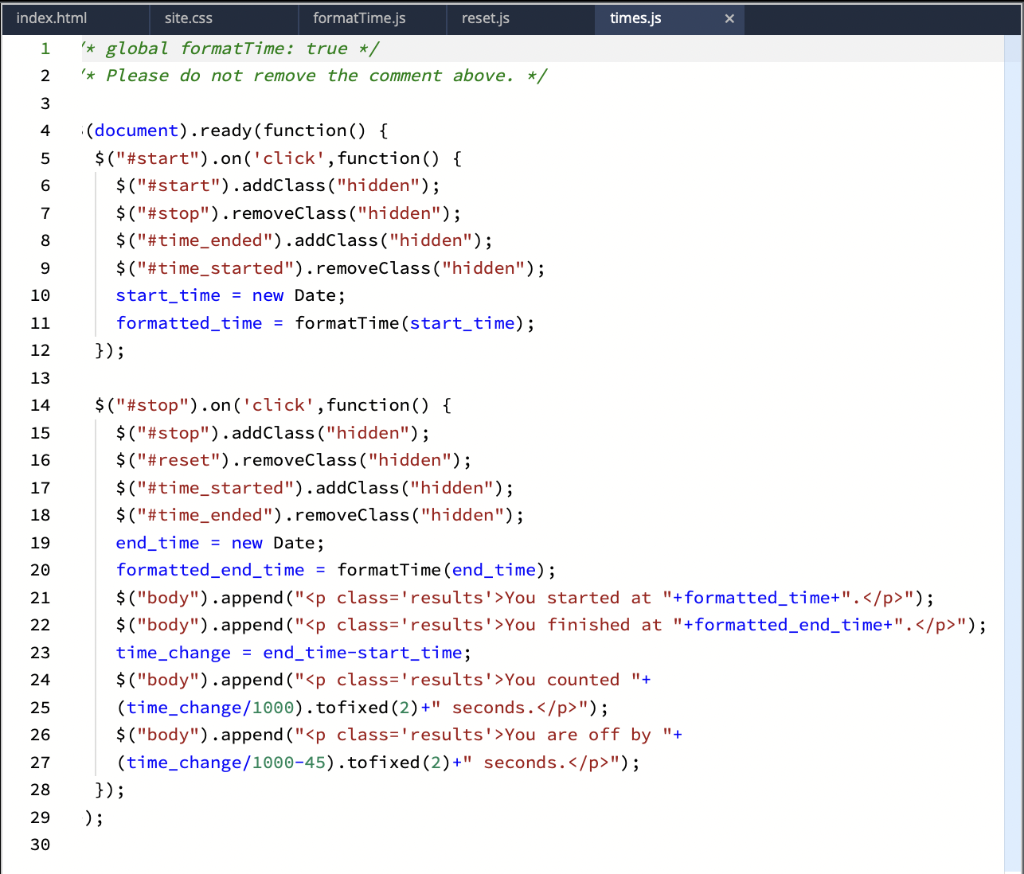
Task: Click the end_time variable on line 19
Action: (156, 542)
